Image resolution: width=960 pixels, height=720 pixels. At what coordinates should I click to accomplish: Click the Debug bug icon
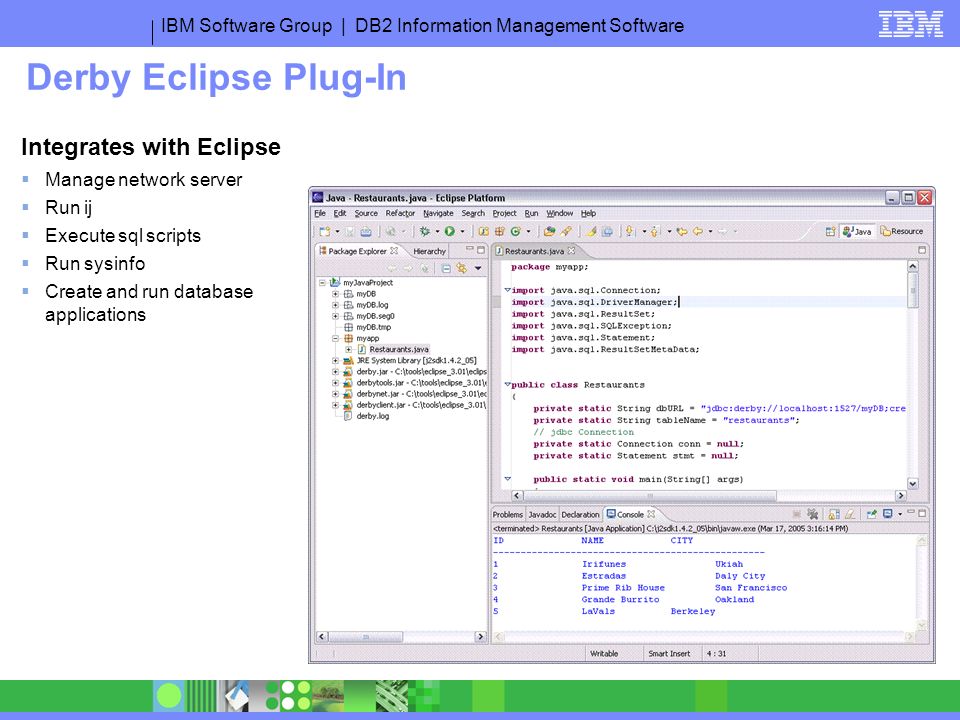[424, 231]
